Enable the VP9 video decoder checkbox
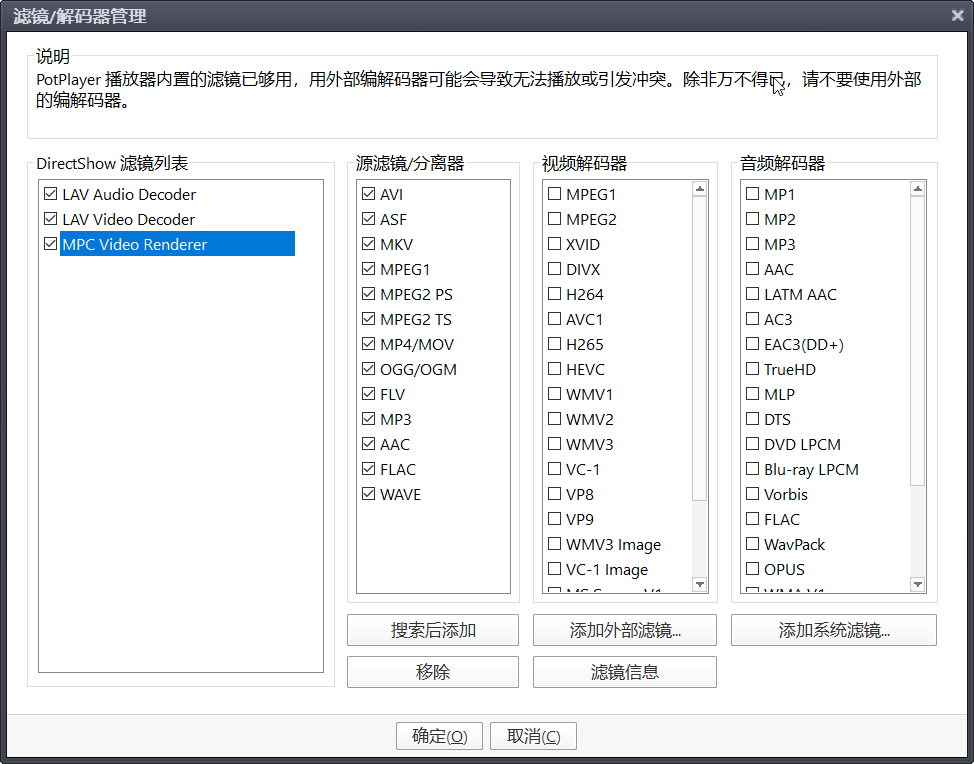Viewport: 974px width, 764px height. click(554, 519)
